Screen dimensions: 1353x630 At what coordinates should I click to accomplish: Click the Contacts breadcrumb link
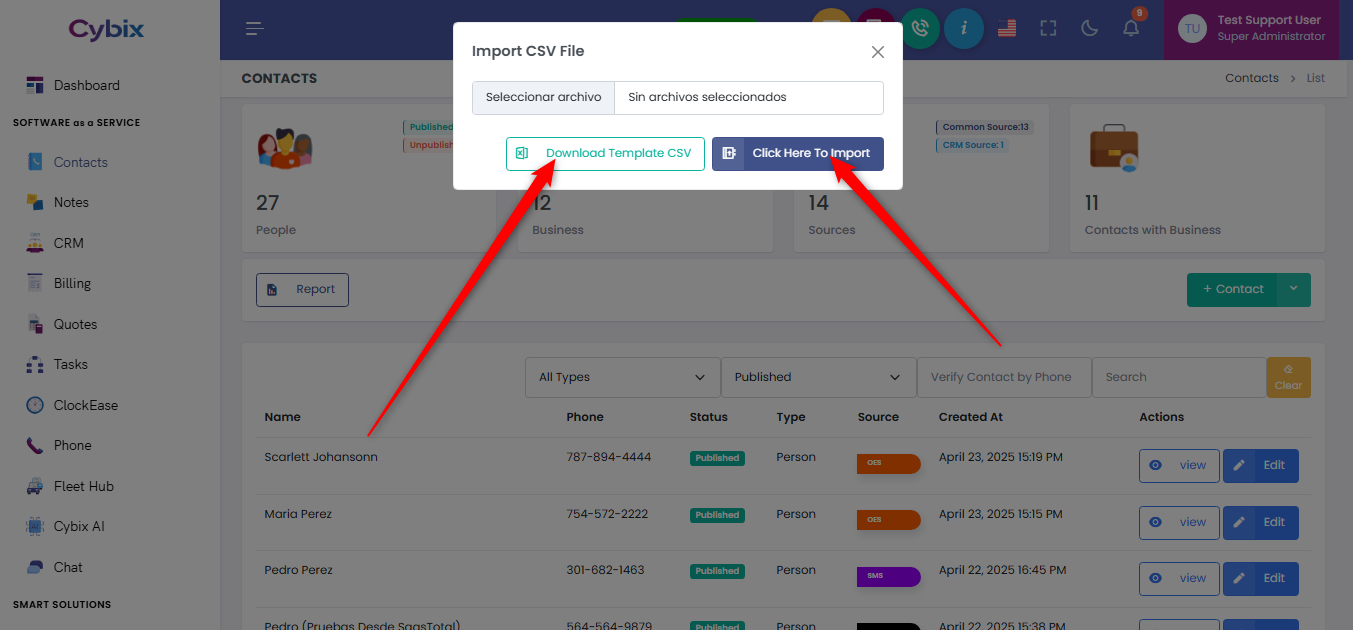click(x=1252, y=78)
